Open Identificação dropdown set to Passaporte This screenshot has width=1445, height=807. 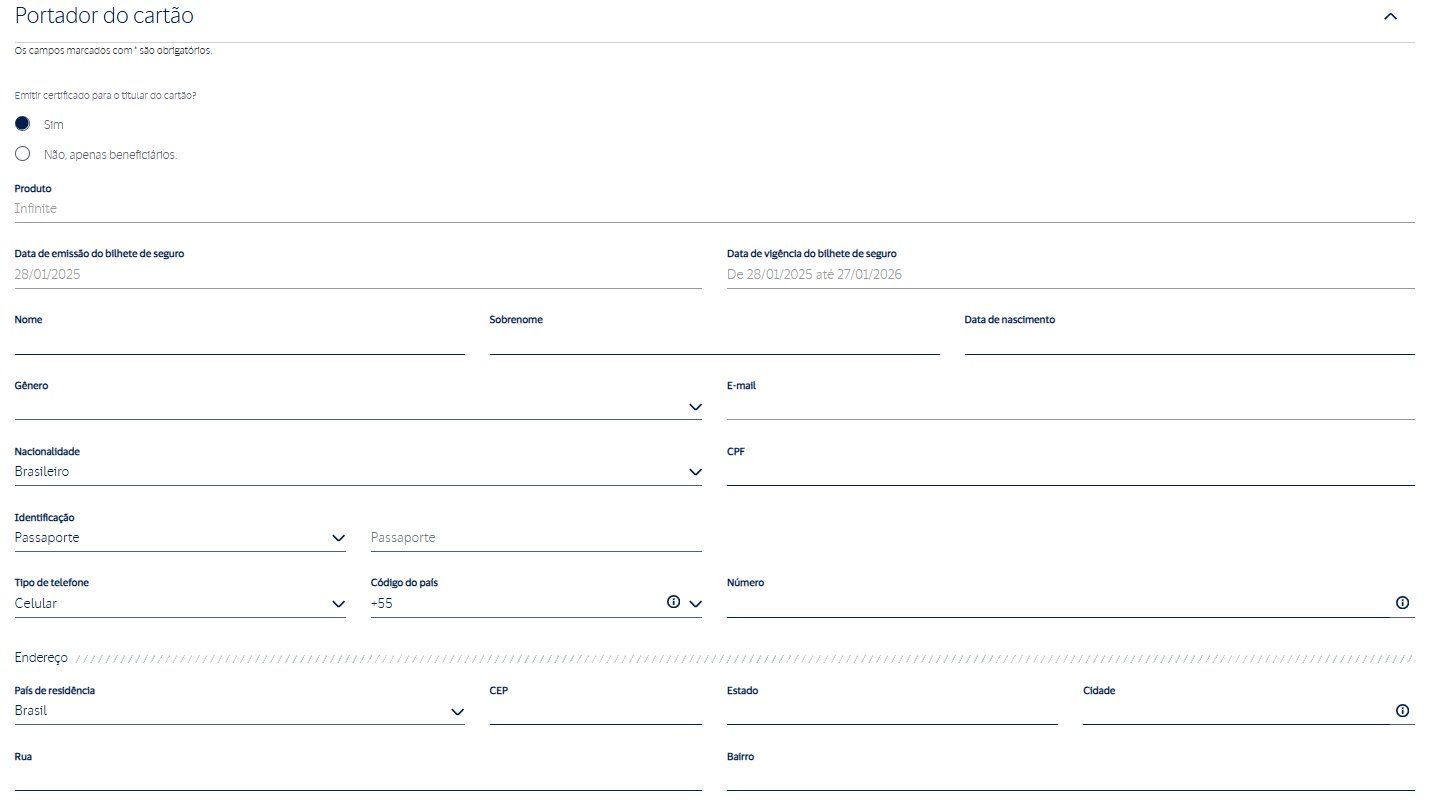tap(180, 538)
